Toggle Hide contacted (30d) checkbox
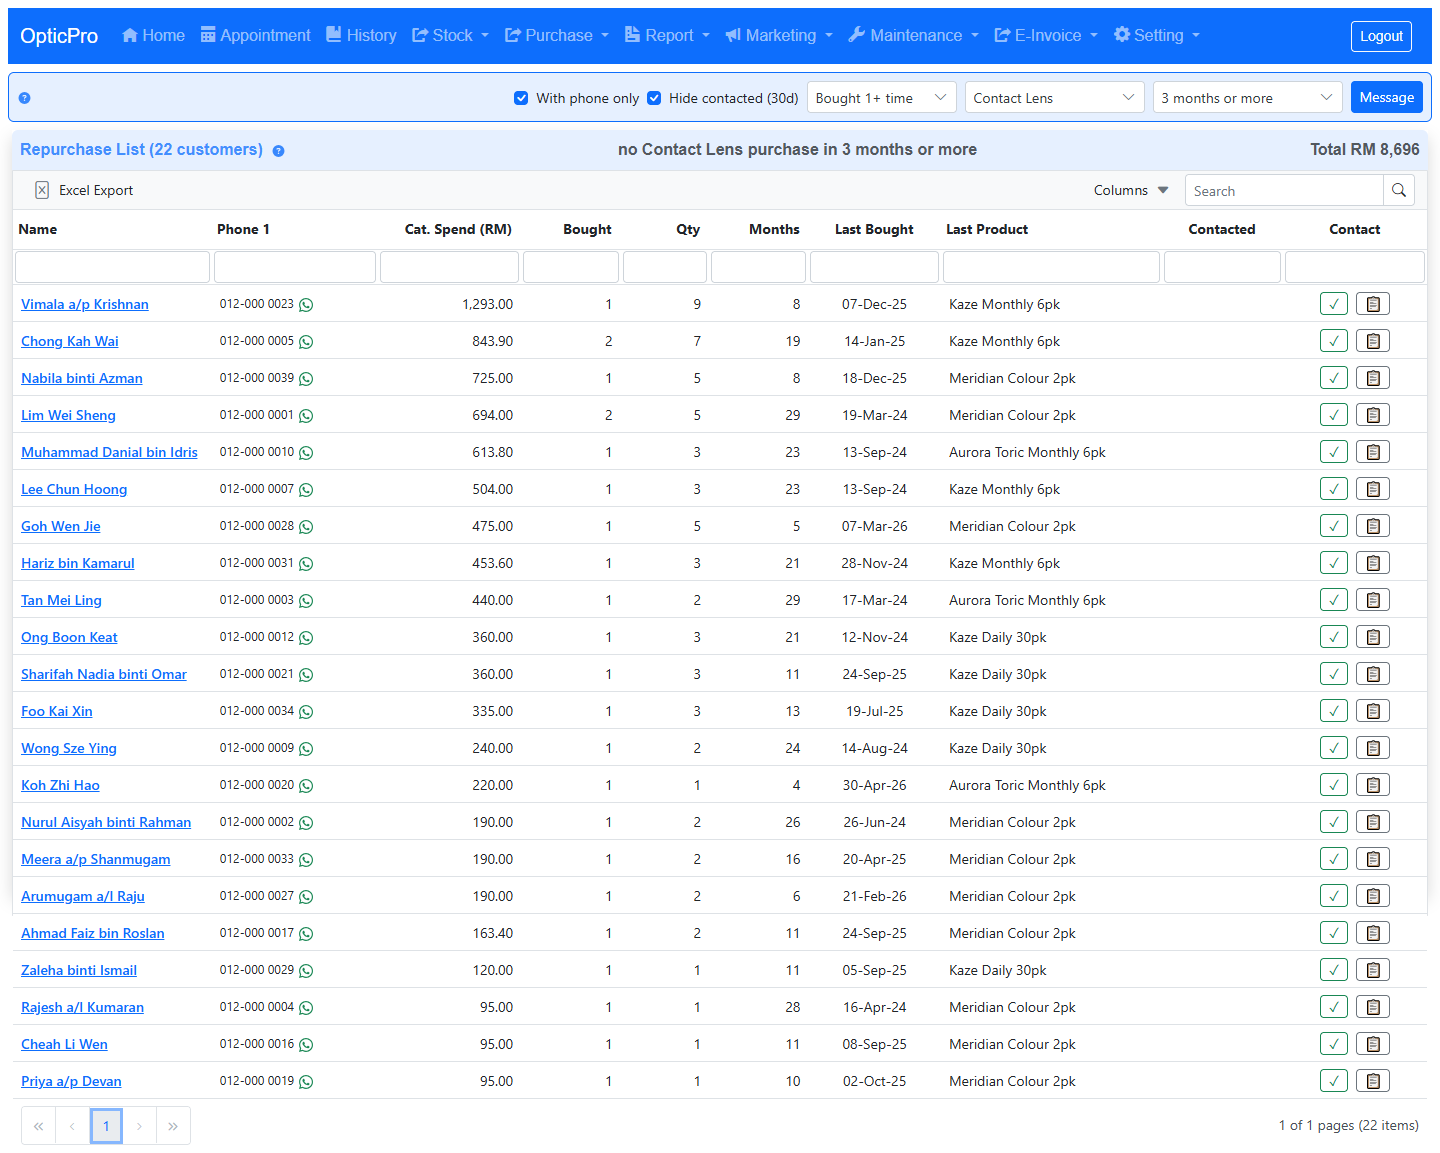Image resolution: width=1440 pixels, height=1153 pixels. [654, 98]
